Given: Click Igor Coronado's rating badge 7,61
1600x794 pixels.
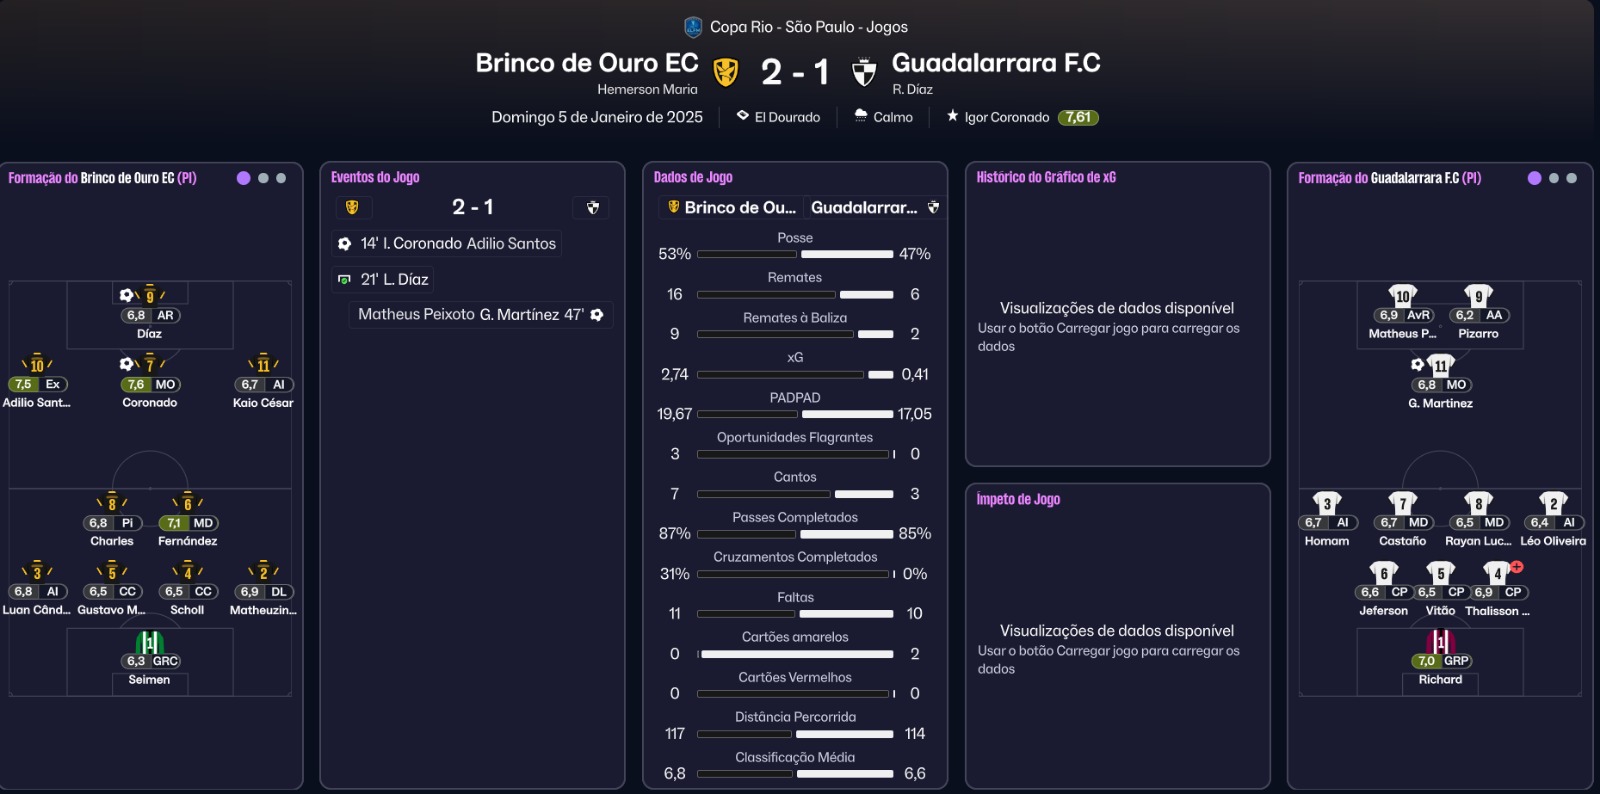Looking at the screenshot, I should [x=1076, y=117].
